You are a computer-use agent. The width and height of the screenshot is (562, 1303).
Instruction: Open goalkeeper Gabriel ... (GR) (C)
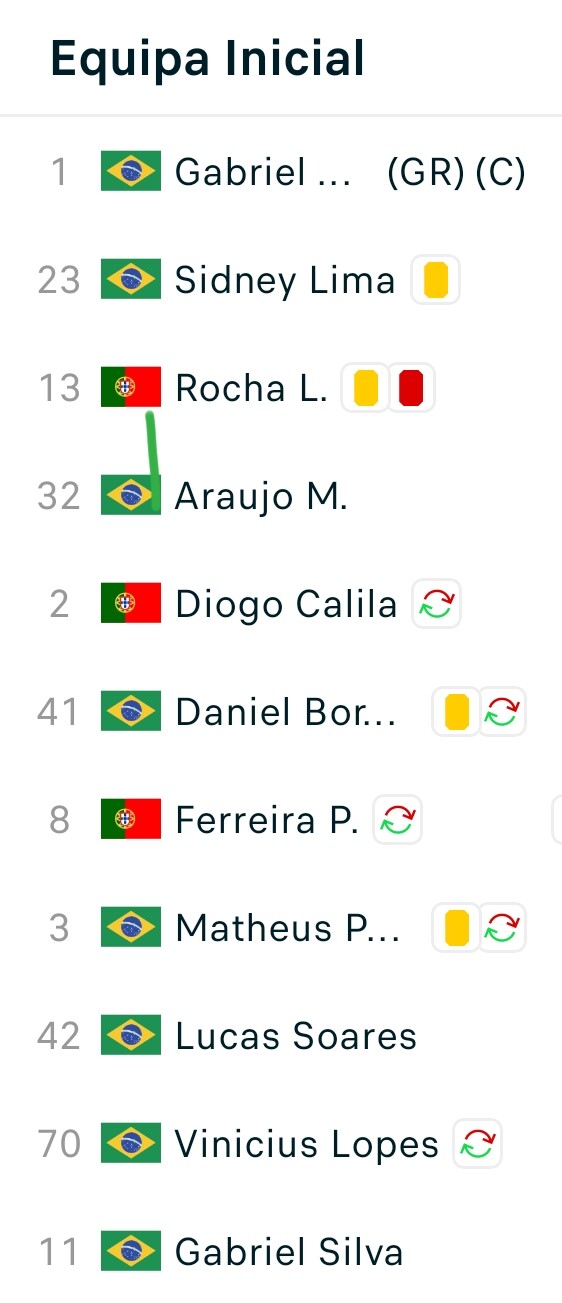pyautogui.click(x=350, y=172)
